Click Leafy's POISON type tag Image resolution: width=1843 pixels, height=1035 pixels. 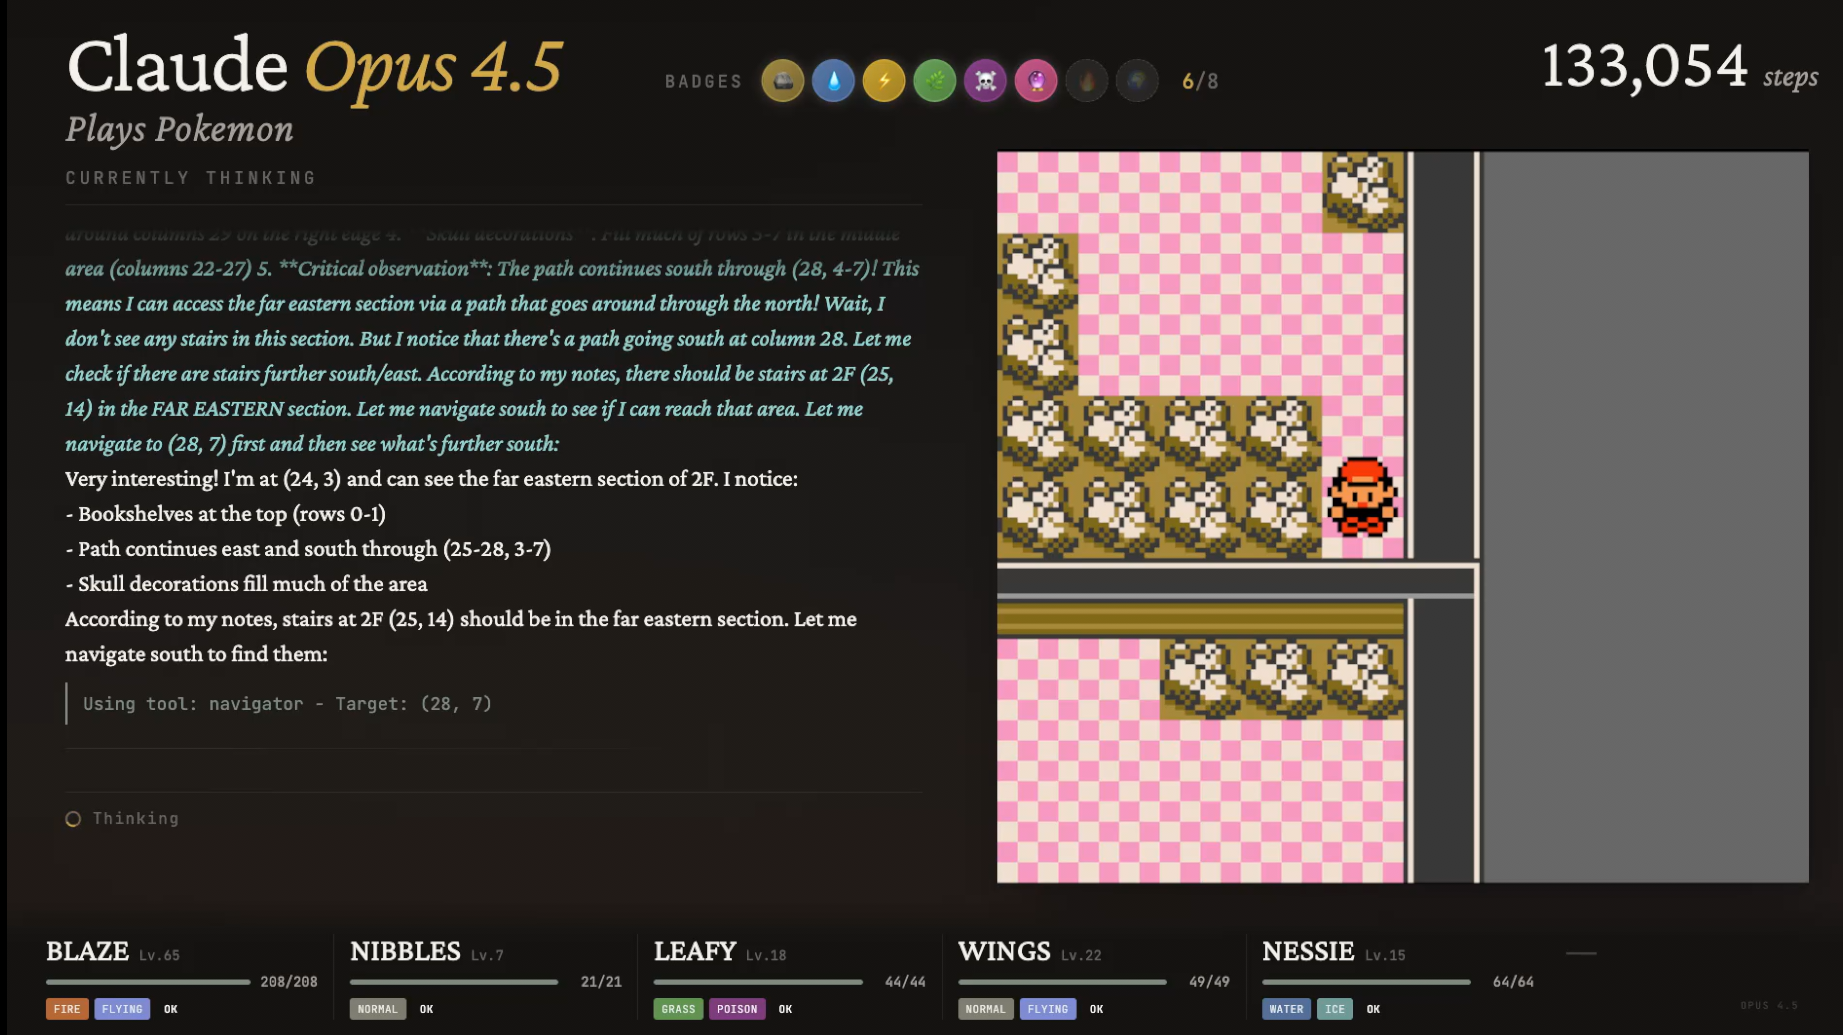(737, 1009)
